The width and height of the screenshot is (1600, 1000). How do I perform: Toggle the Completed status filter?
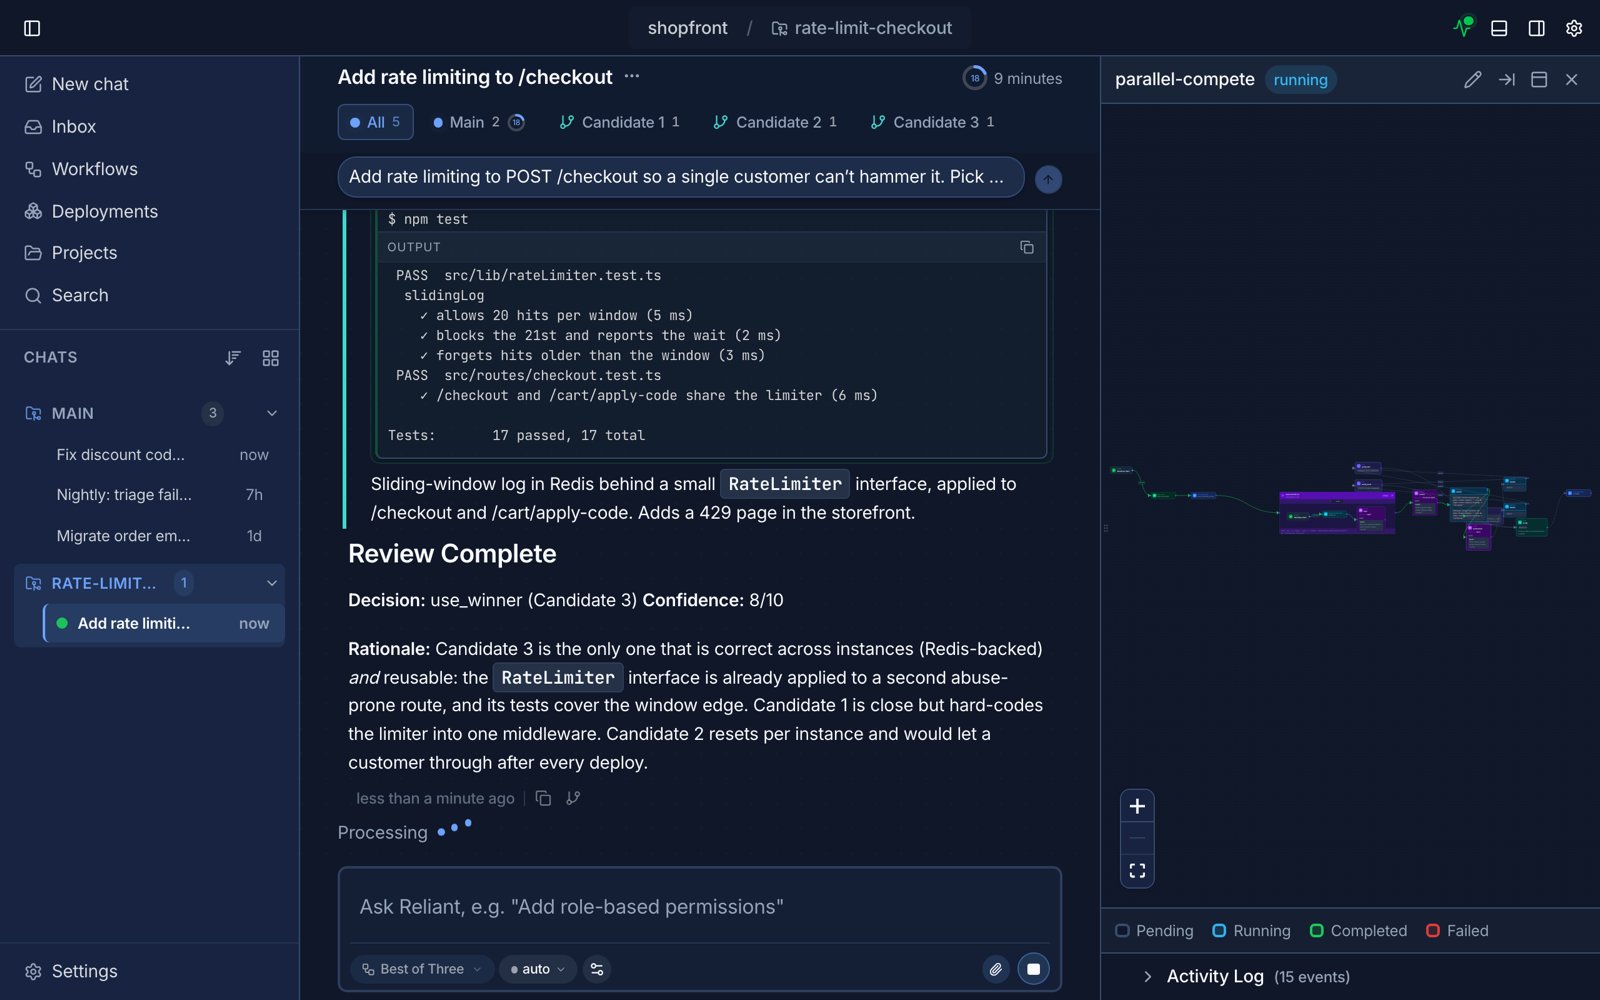coord(1358,931)
